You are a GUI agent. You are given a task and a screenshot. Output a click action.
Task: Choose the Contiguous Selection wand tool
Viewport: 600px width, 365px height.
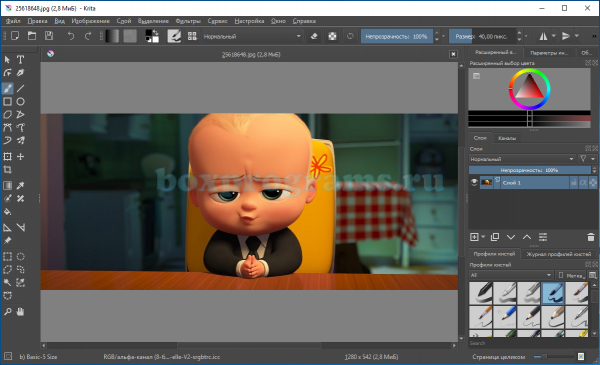click(7, 283)
